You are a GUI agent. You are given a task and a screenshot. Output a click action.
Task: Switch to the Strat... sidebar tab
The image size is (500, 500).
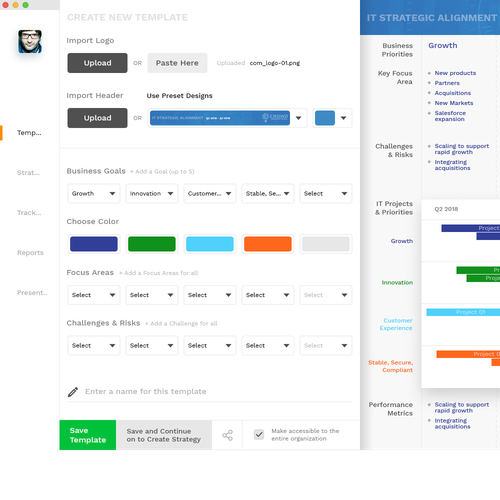pyautogui.click(x=28, y=173)
